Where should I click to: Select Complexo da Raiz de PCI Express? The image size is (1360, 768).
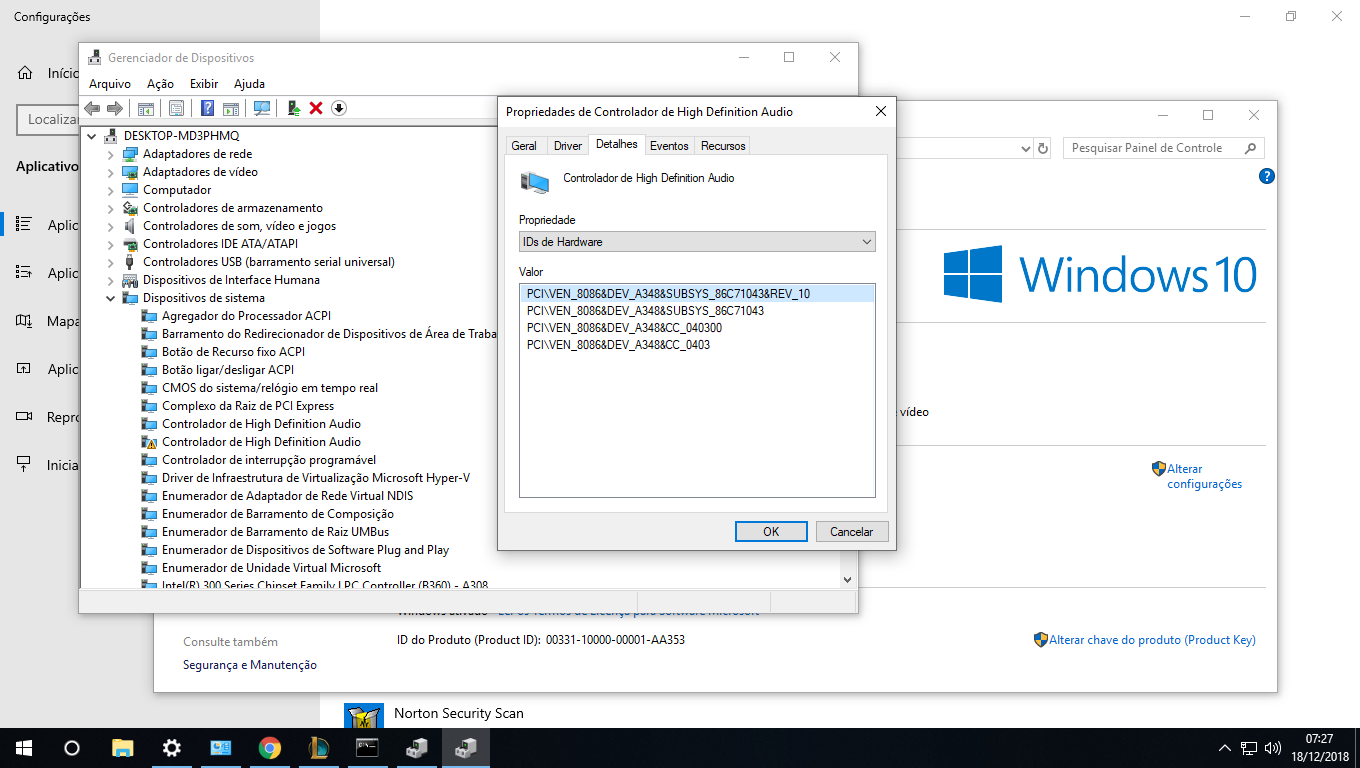point(248,406)
